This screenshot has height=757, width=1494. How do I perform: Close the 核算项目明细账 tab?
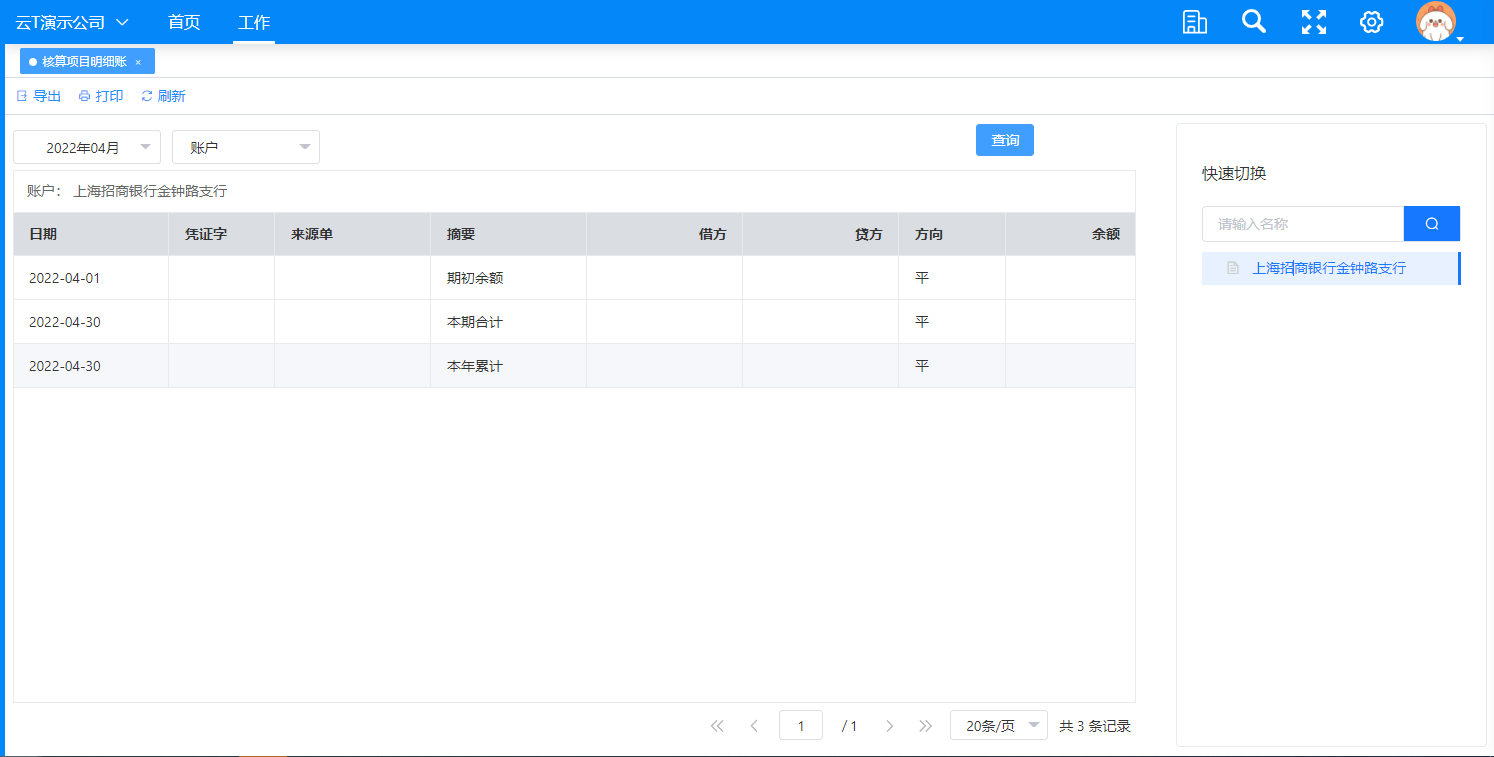coord(138,62)
